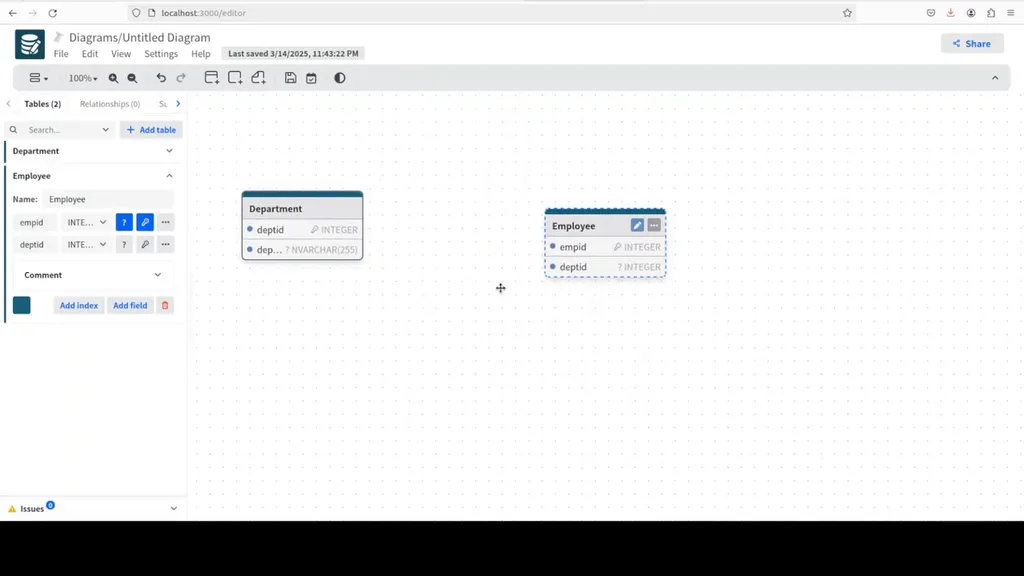Click the table Name input field

(108, 199)
